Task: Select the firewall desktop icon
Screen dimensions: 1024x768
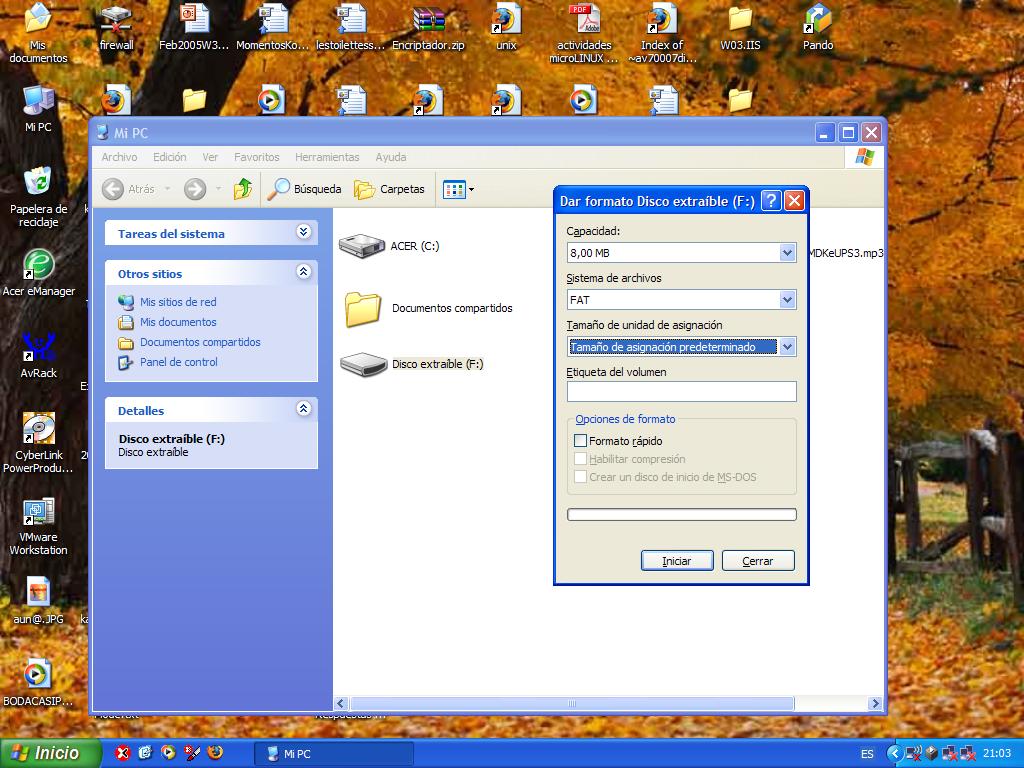Action: 116,27
